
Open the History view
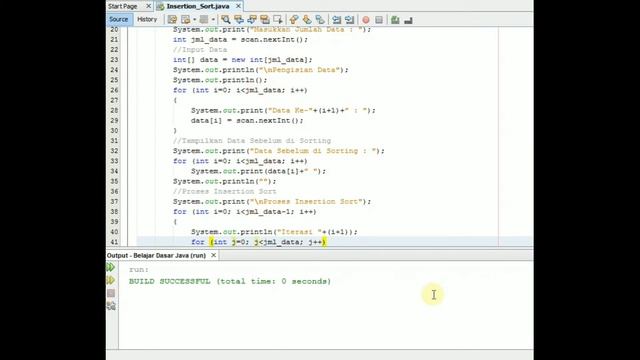(147, 19)
